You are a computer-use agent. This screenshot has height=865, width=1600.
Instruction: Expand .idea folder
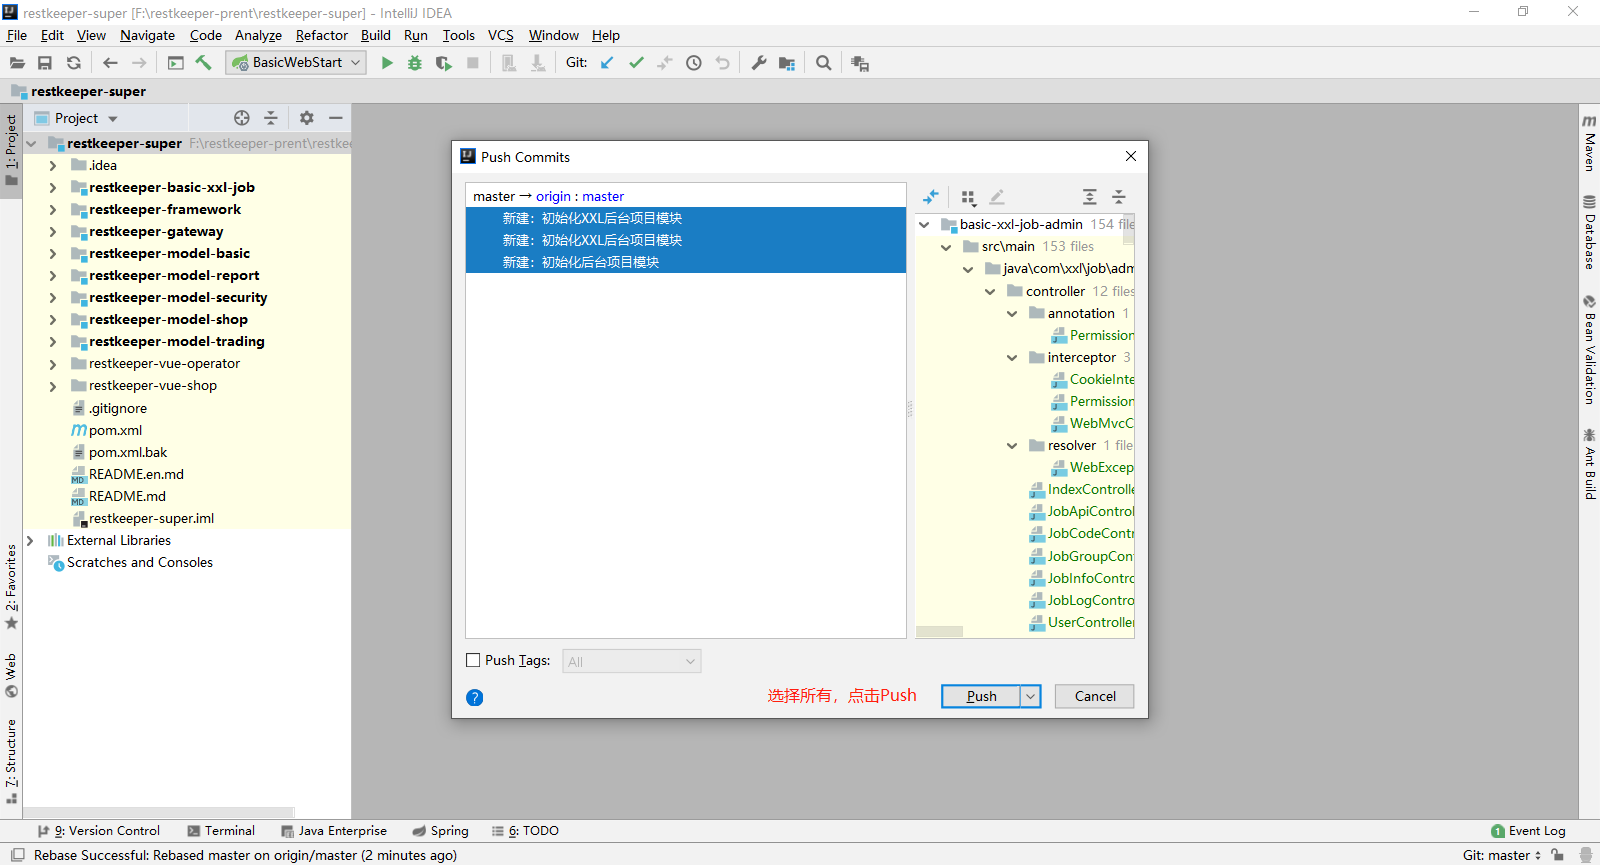pos(53,166)
